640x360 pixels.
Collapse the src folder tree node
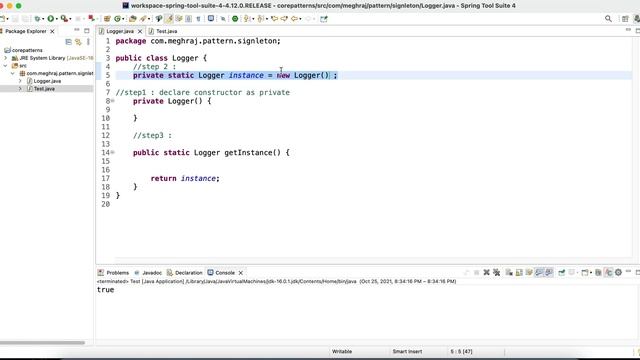coord(6,65)
